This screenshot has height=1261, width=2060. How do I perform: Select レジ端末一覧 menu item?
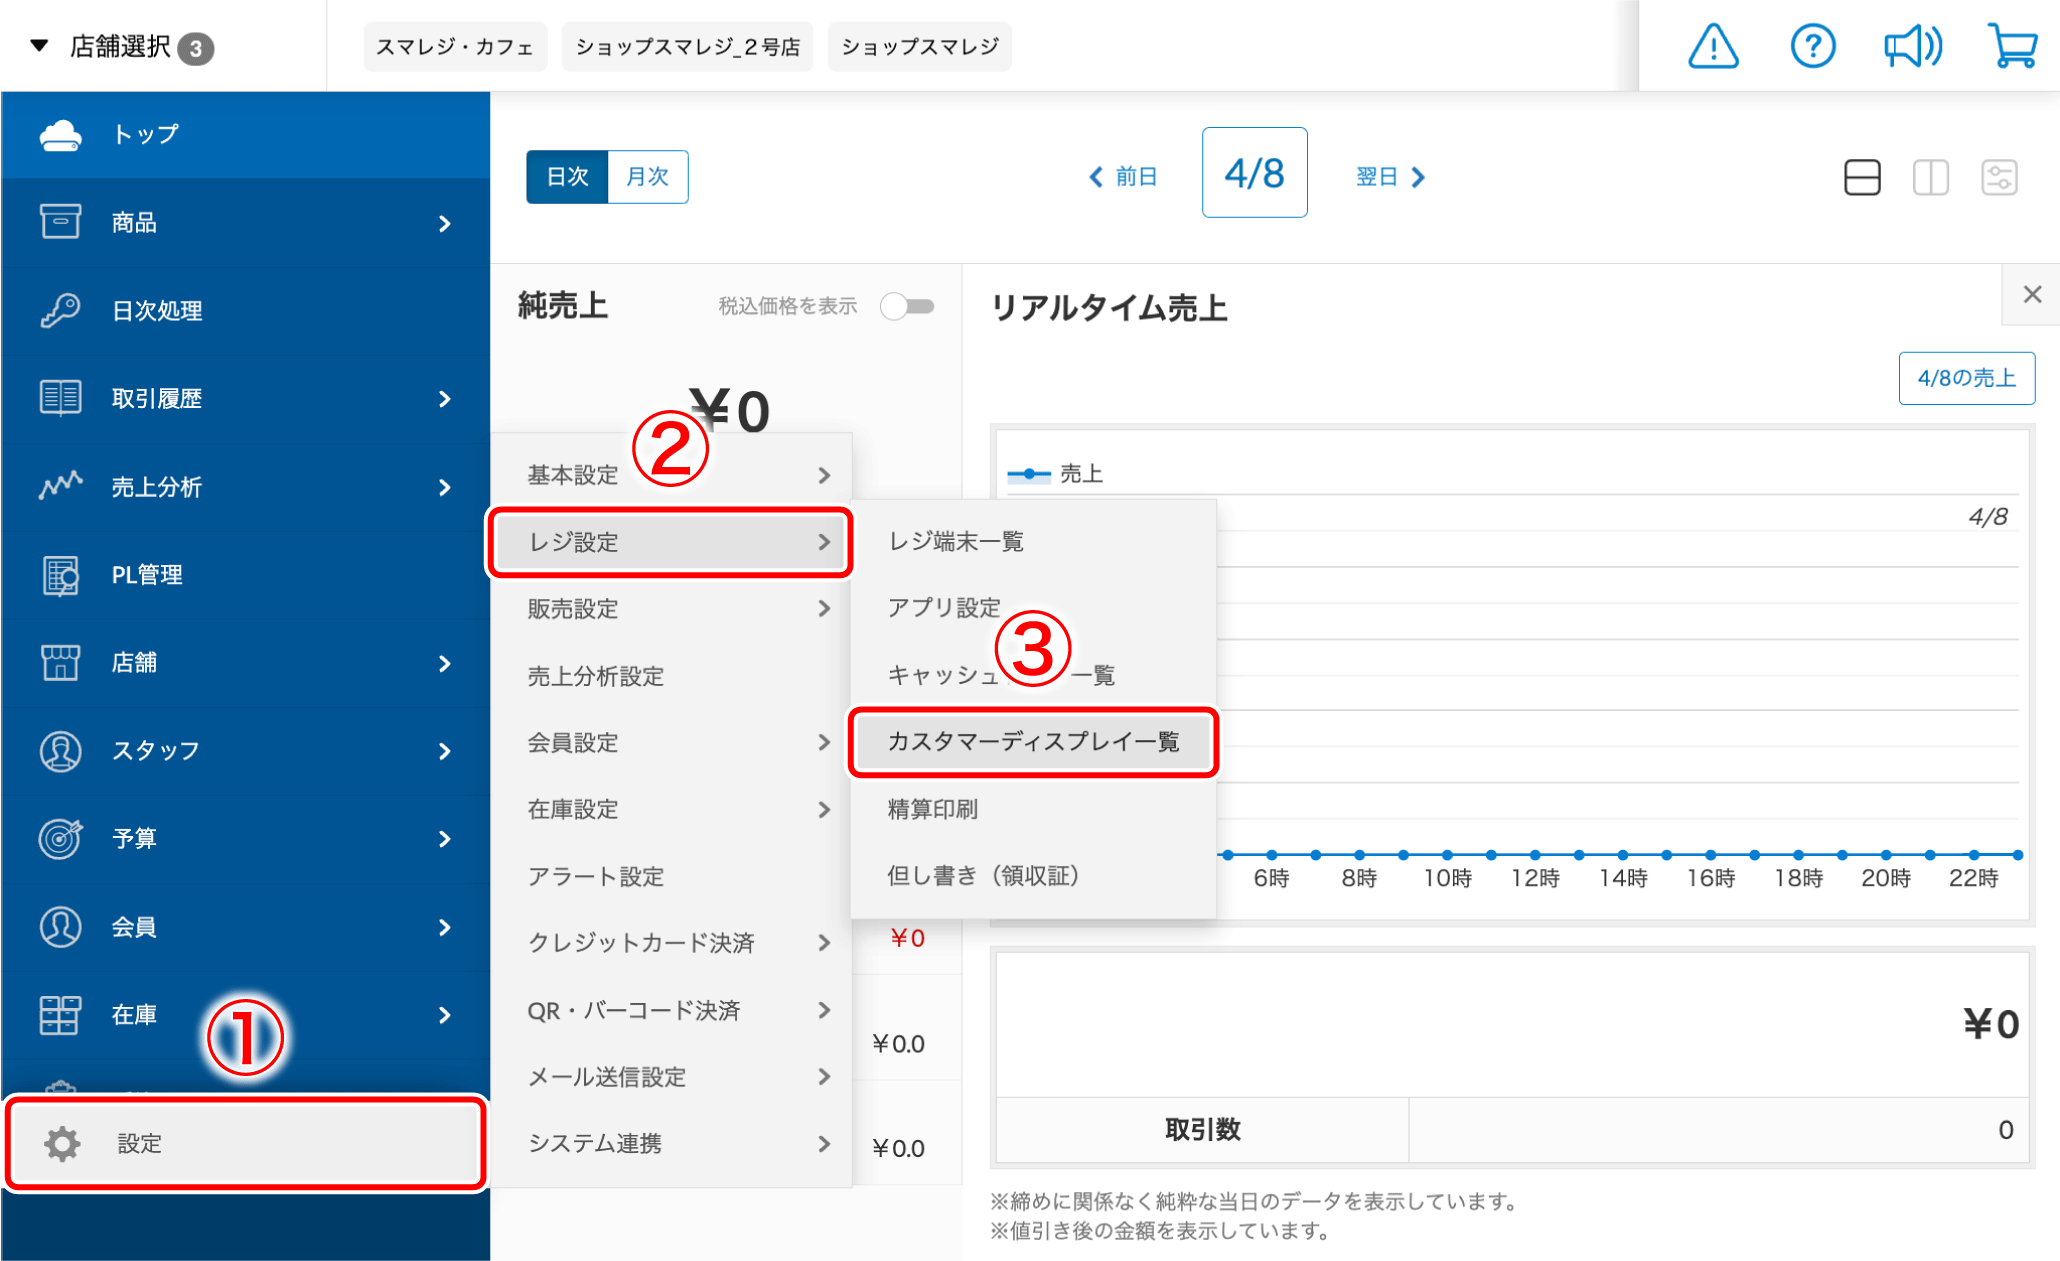click(1033, 542)
